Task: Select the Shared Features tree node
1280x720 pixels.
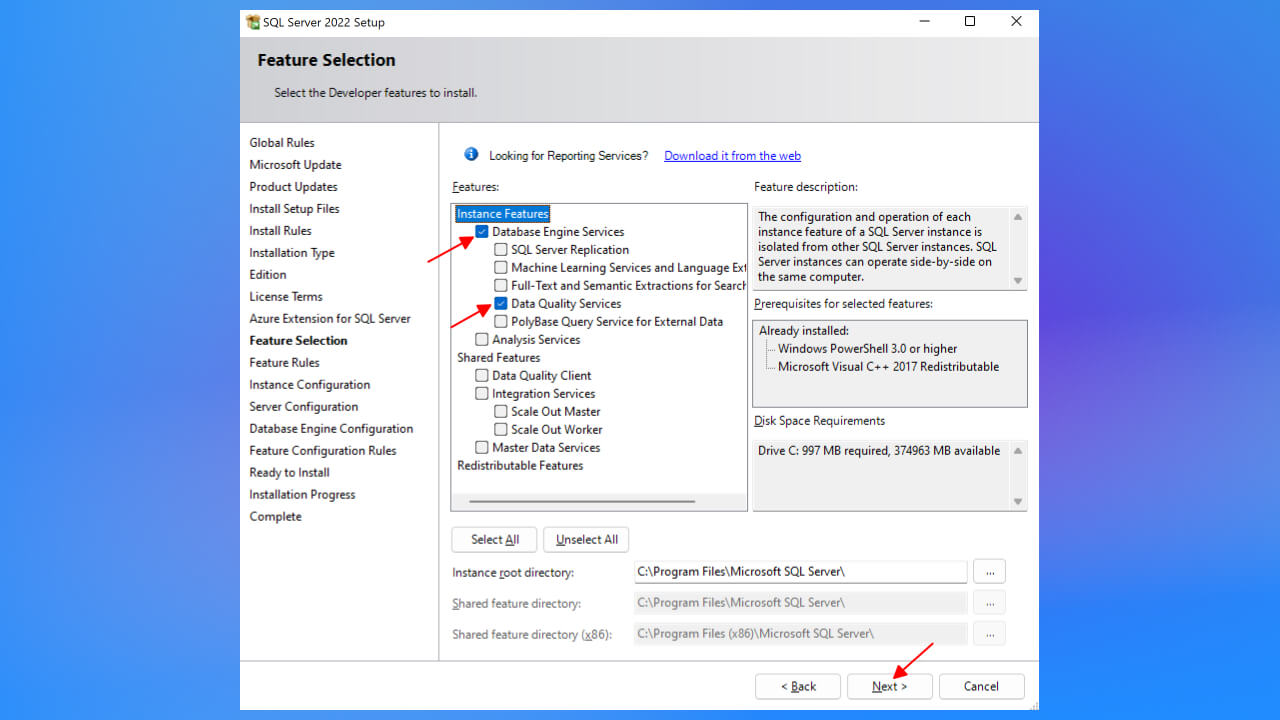Action: (x=499, y=358)
